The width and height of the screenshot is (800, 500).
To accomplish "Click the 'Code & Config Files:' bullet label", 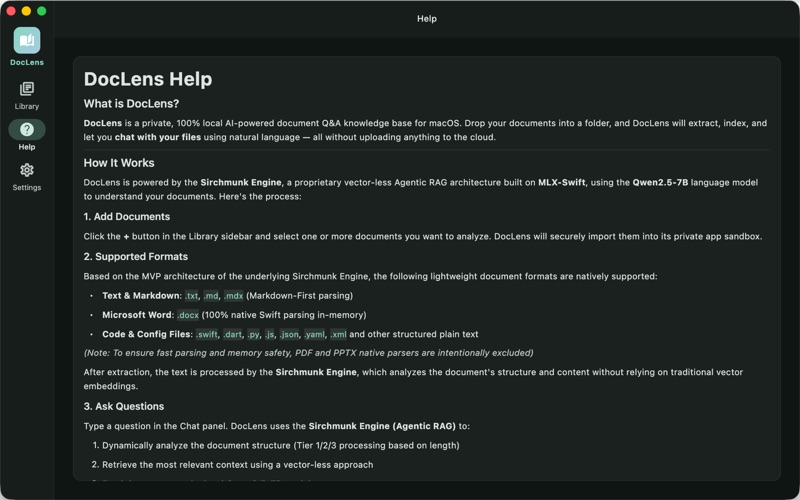I will (147, 335).
